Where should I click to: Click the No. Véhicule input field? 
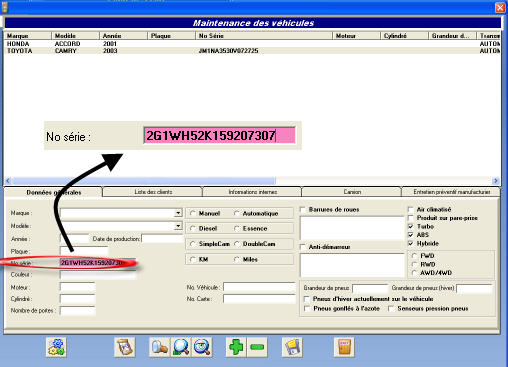pyautogui.click(x=259, y=287)
